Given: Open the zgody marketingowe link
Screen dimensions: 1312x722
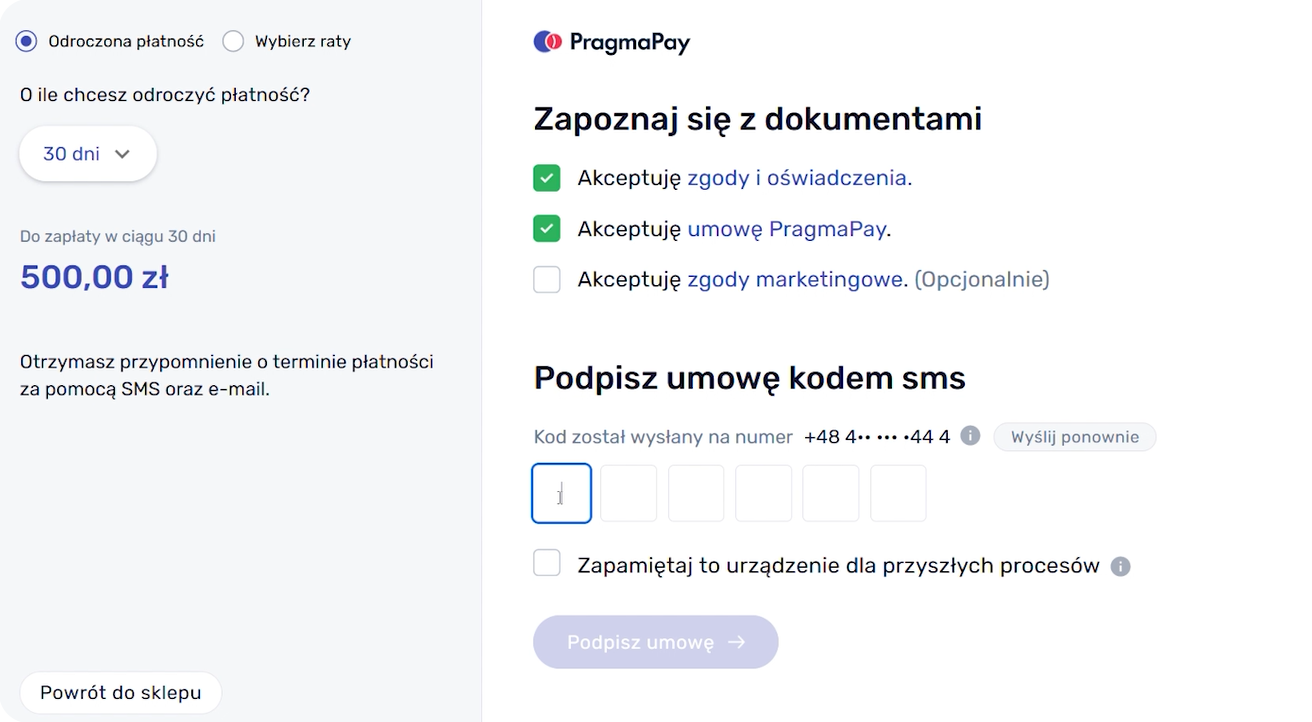Looking at the screenshot, I should point(795,279).
